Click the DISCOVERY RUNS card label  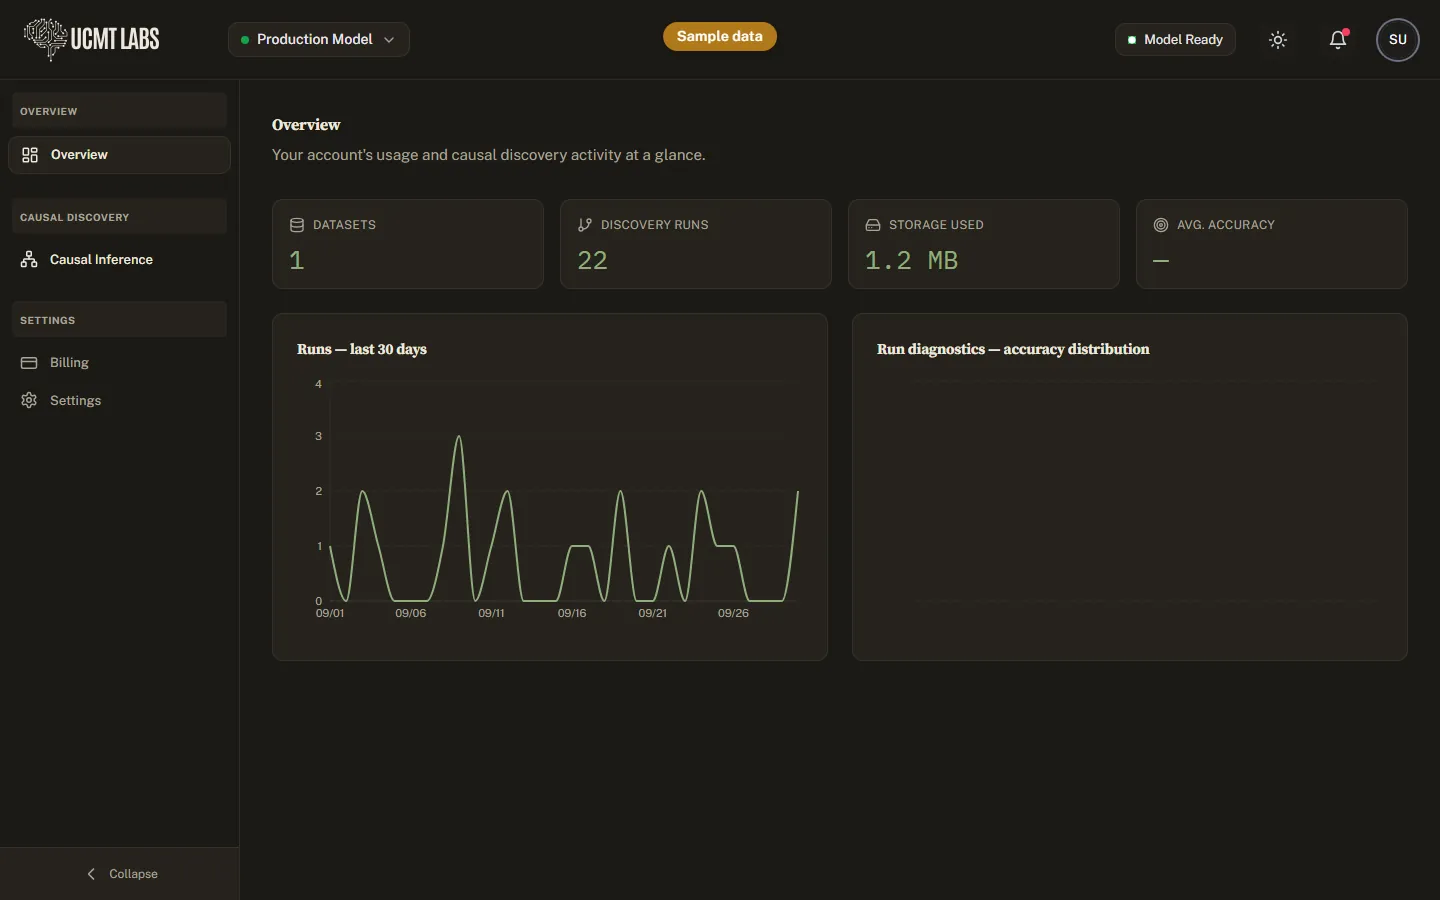(x=655, y=225)
